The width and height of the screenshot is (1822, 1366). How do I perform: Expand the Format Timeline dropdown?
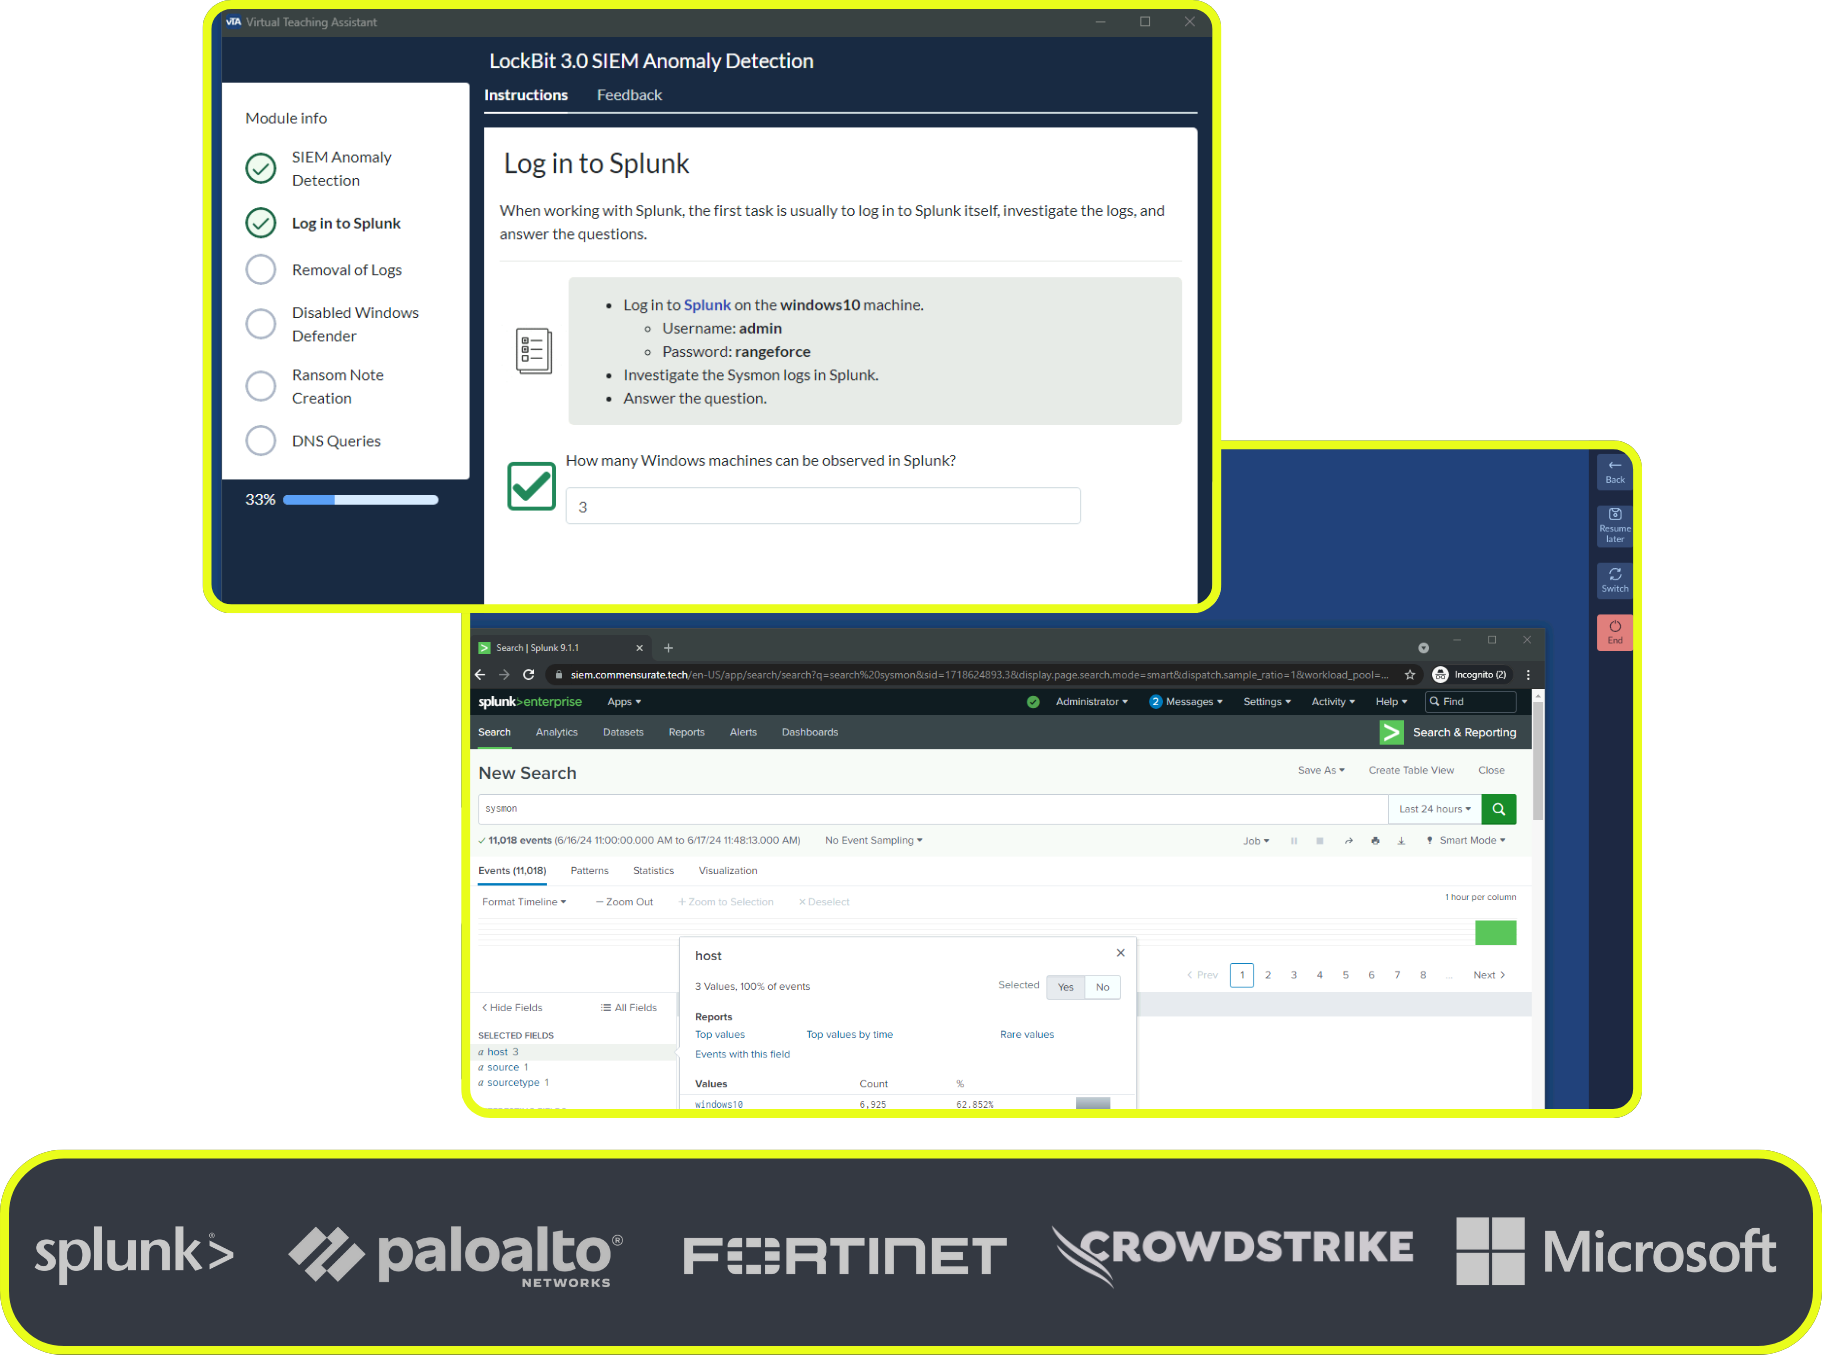point(523,901)
